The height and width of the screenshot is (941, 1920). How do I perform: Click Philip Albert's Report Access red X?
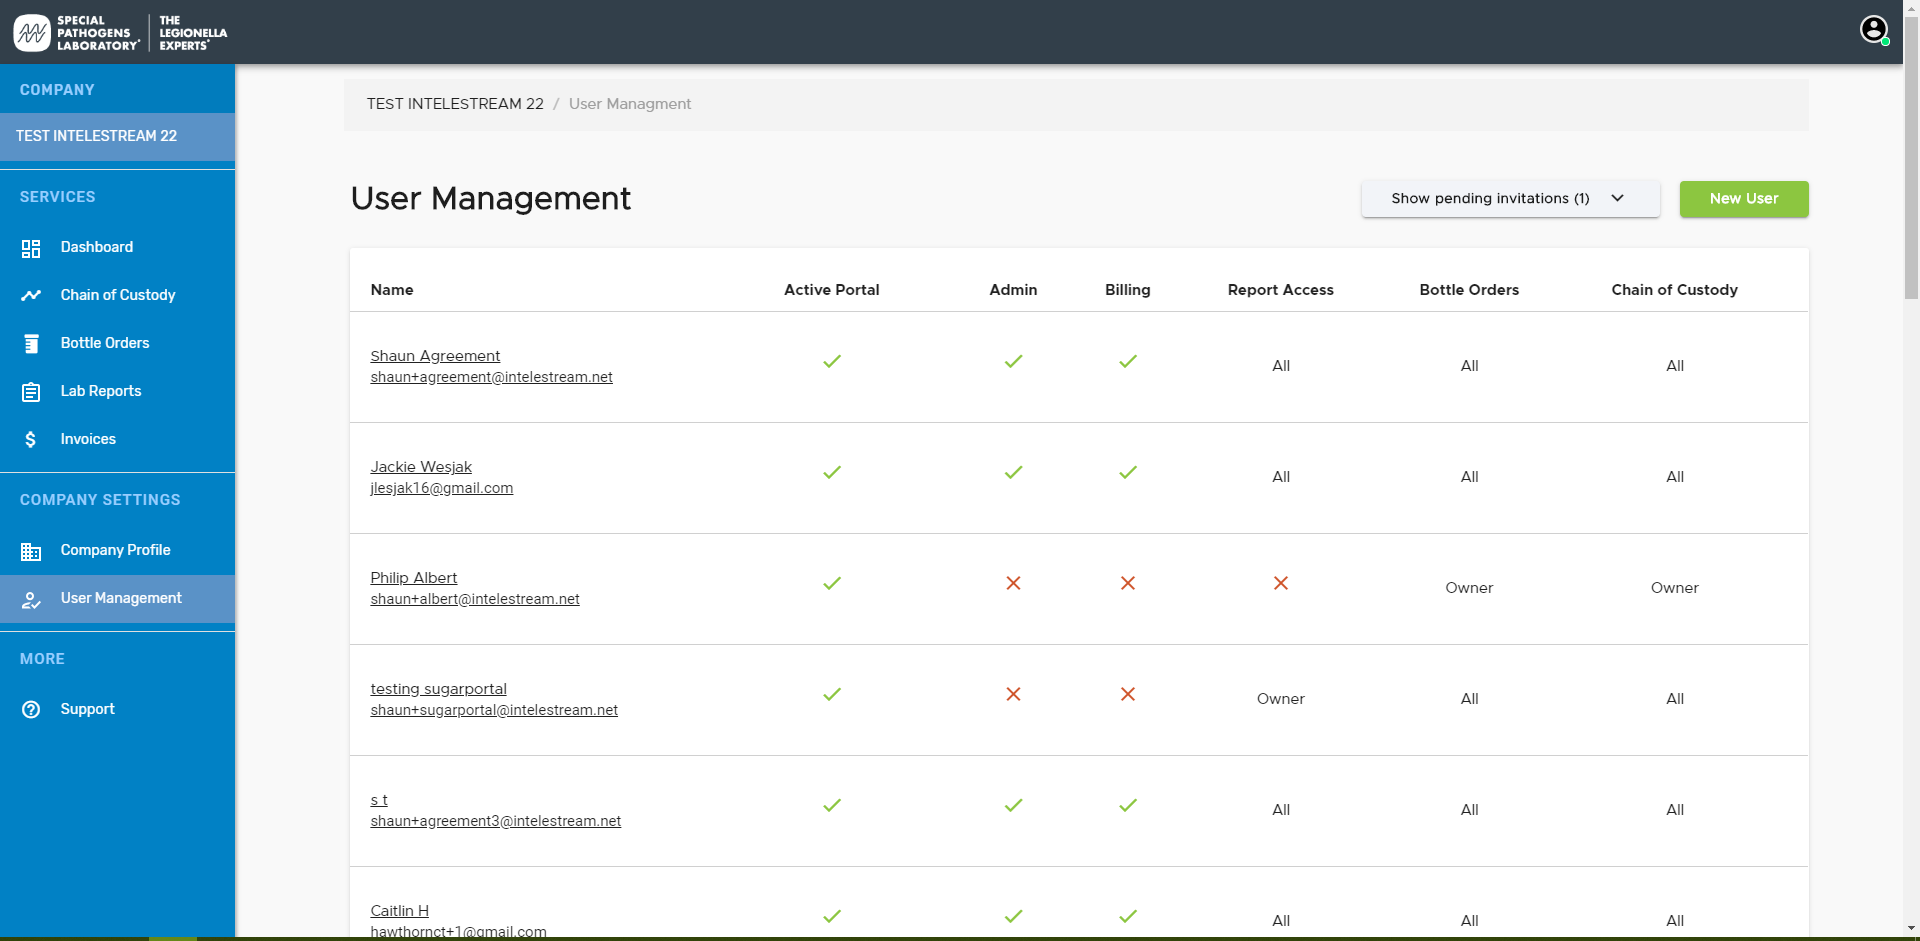1281,583
